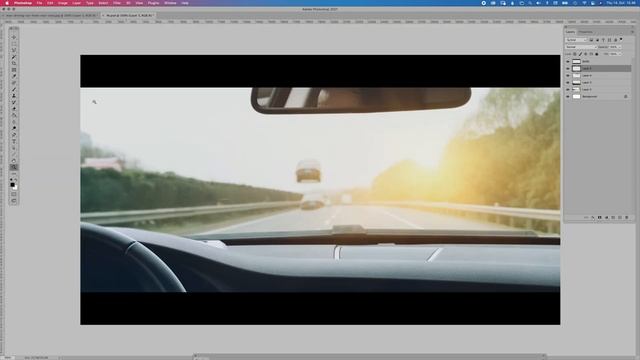This screenshot has height=360, width=640.
Task: Hide the Background layer
Action: [568, 97]
